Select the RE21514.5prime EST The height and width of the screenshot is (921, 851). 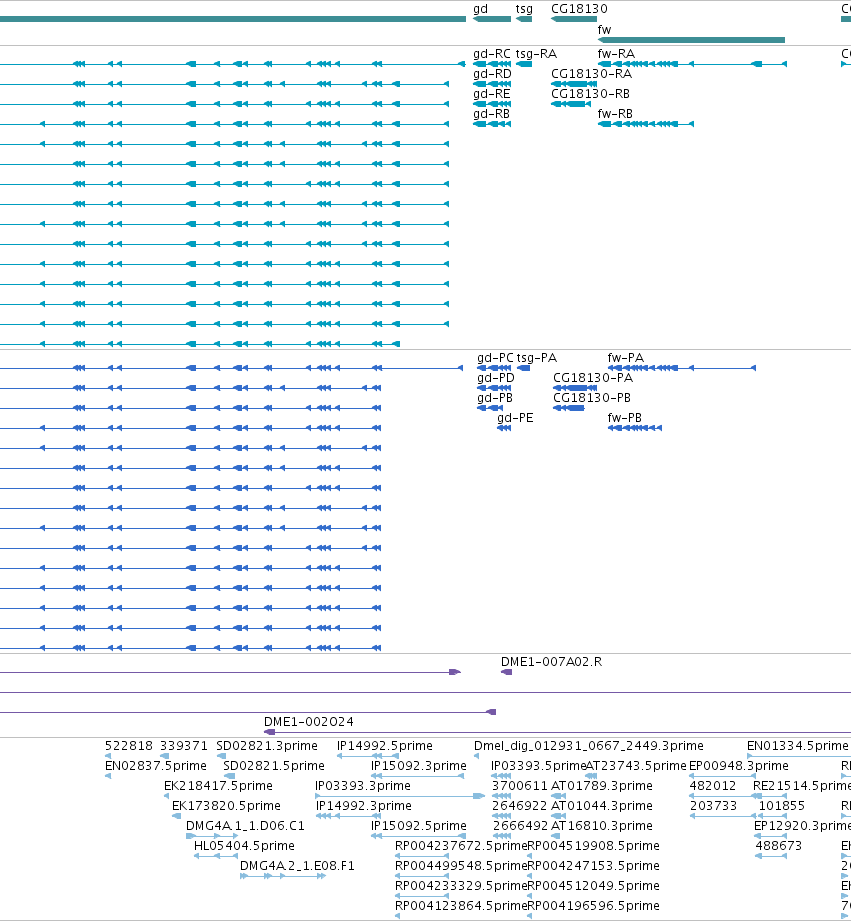point(769,796)
